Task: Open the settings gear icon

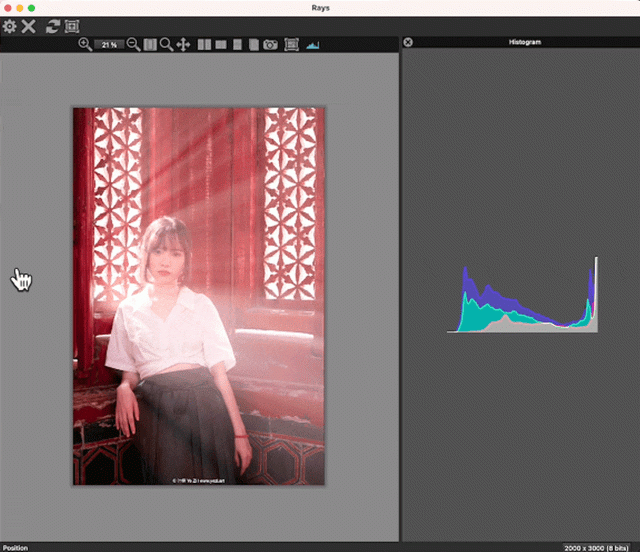Action: [9, 27]
